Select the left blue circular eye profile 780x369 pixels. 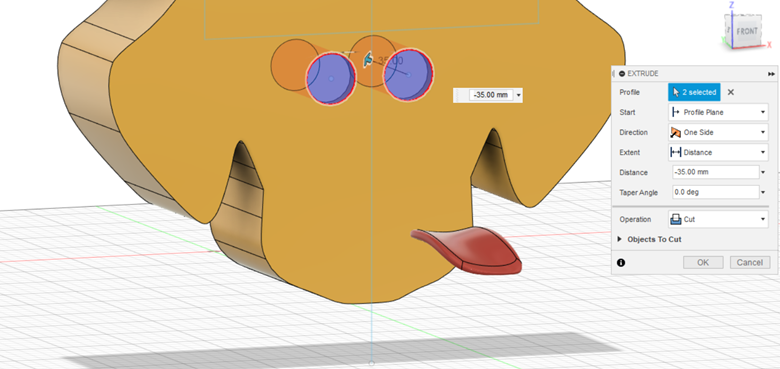tap(331, 78)
